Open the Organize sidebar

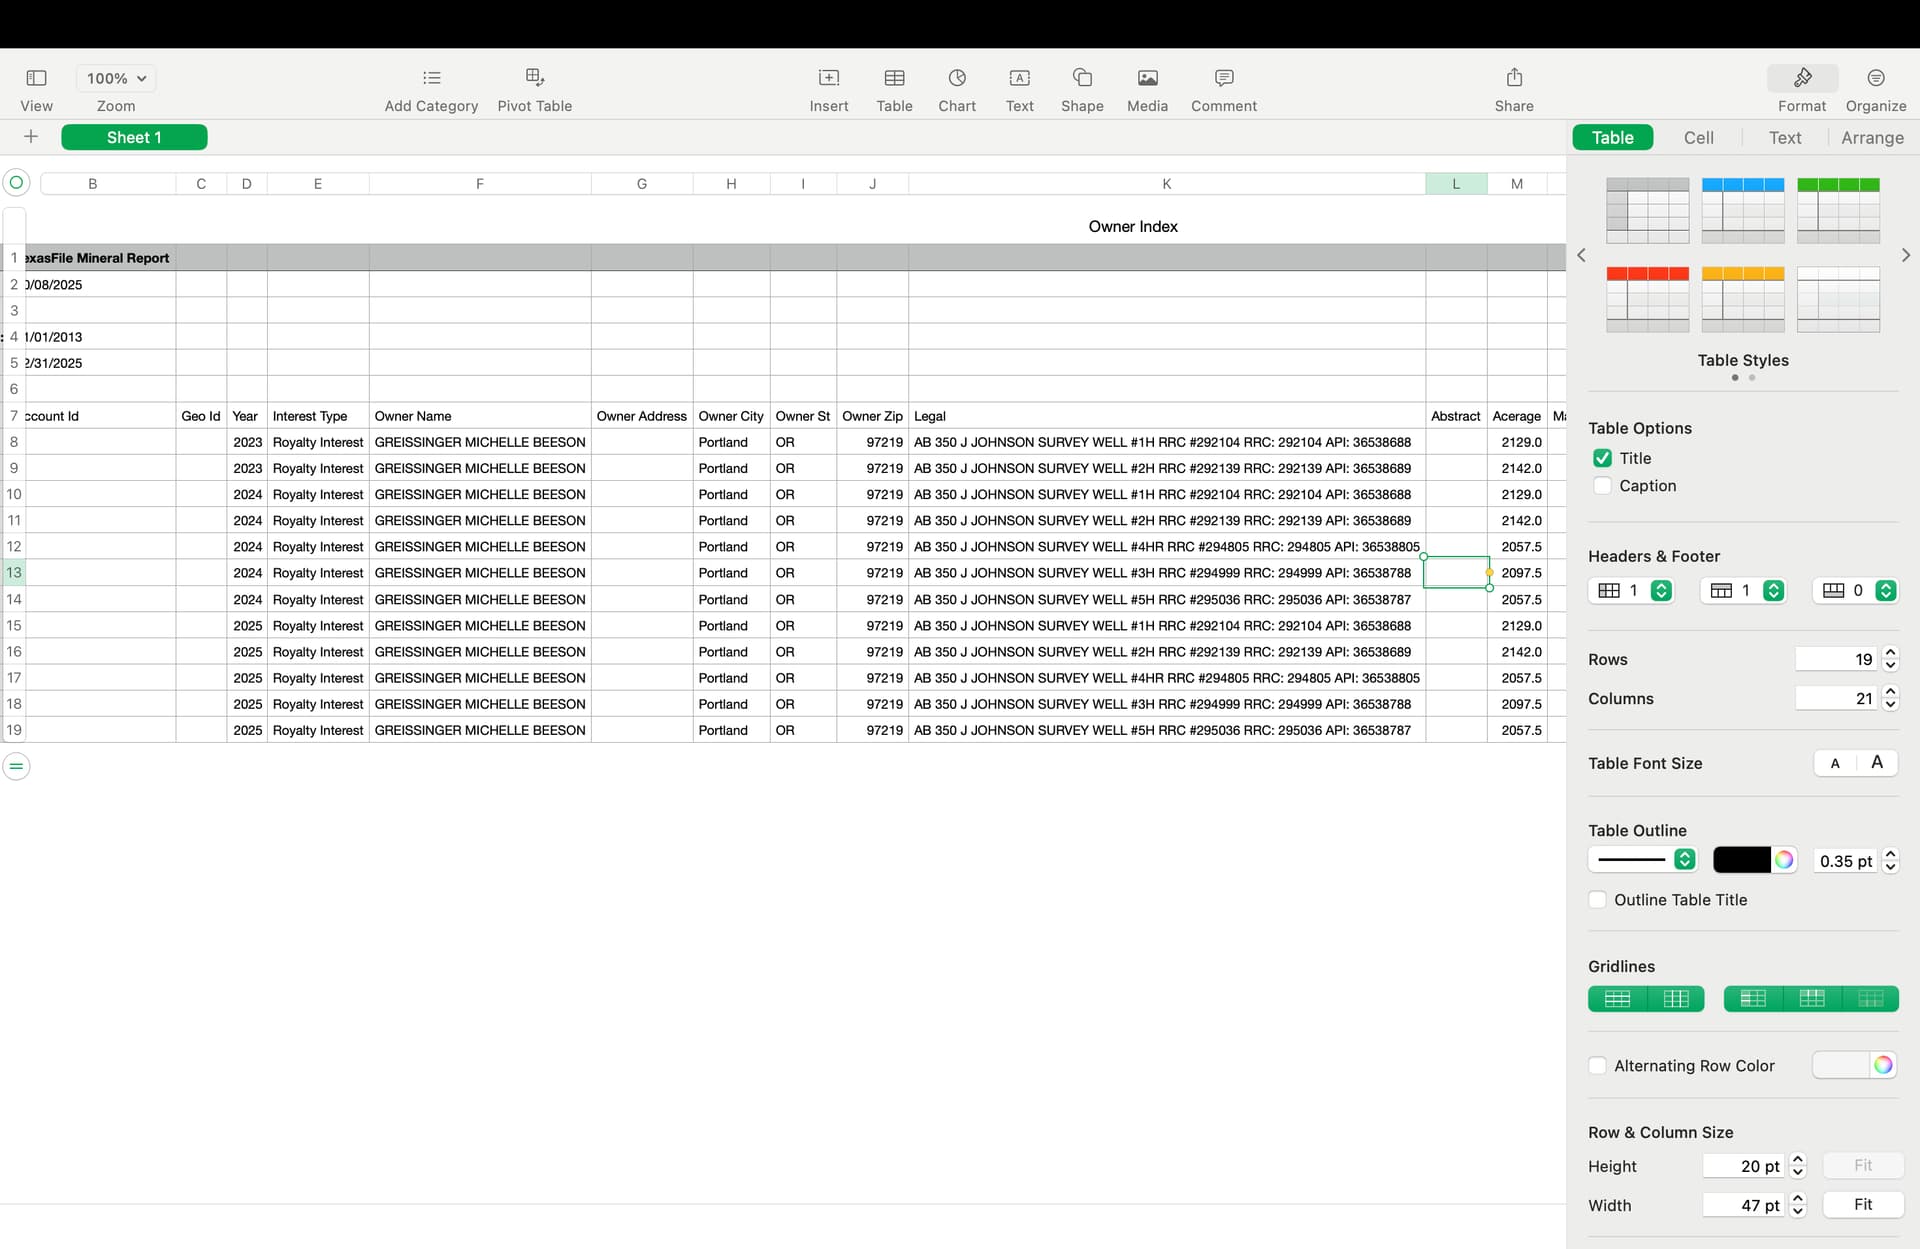coord(1875,78)
